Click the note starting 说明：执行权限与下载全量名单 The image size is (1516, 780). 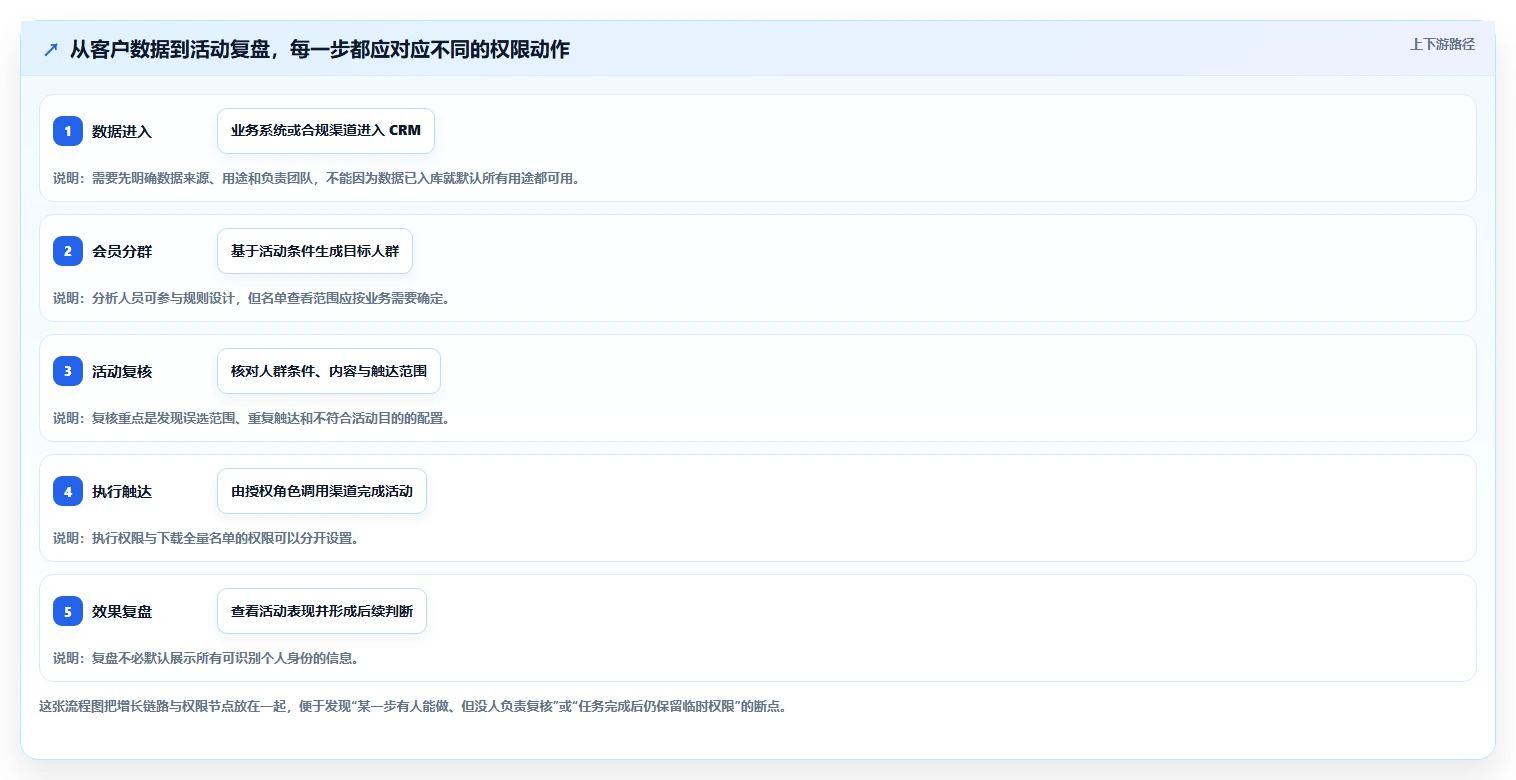pos(205,539)
